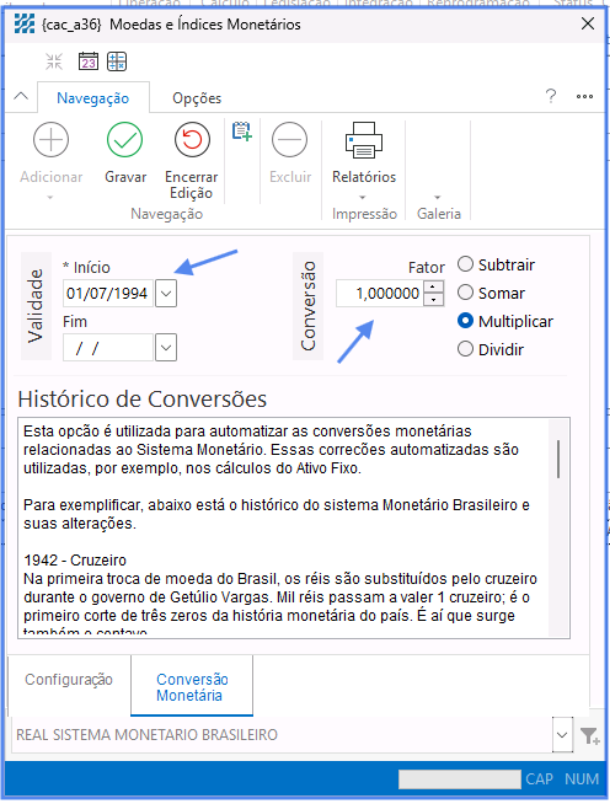Screen dimensions: 610x801
Task: Open the Início date dropdown
Action: 166,293
